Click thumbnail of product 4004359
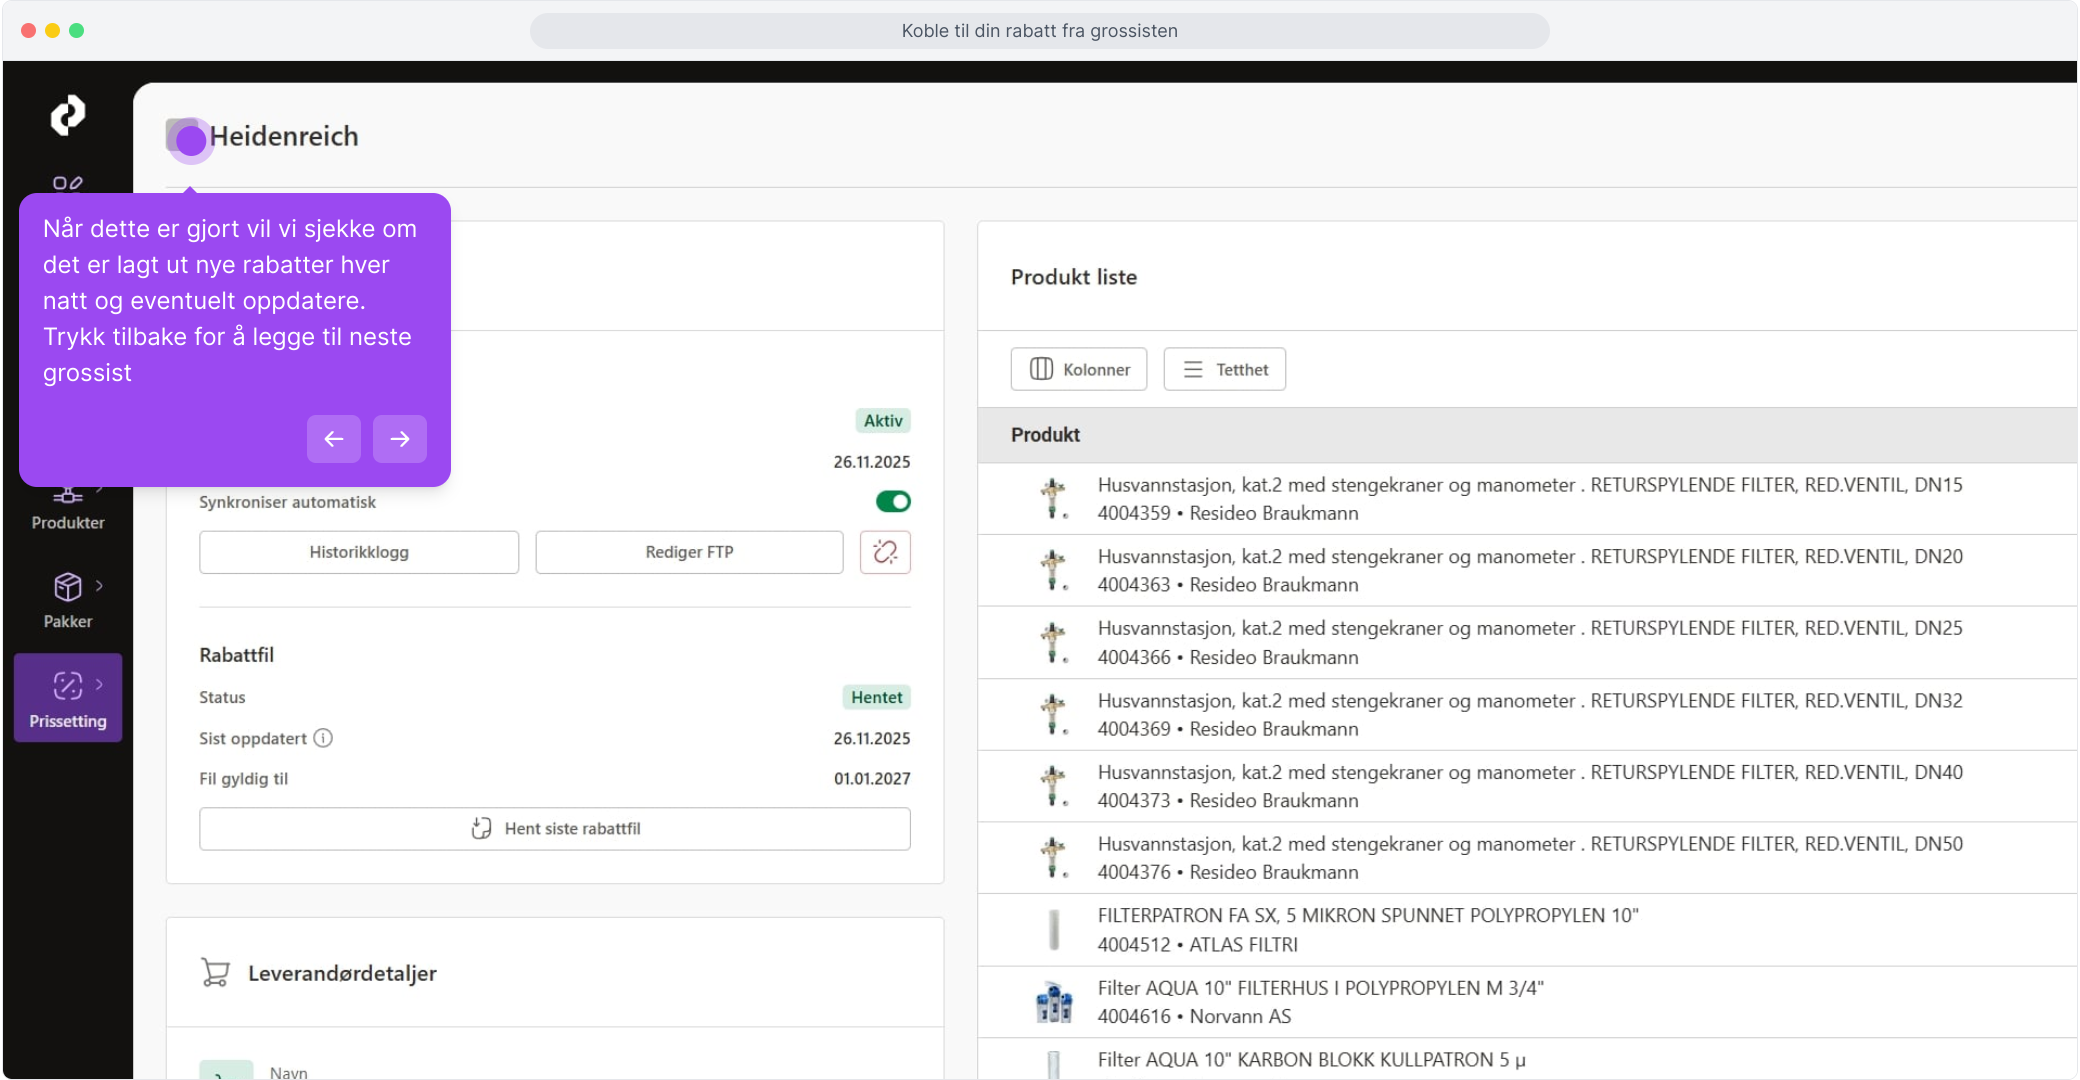 [1053, 498]
